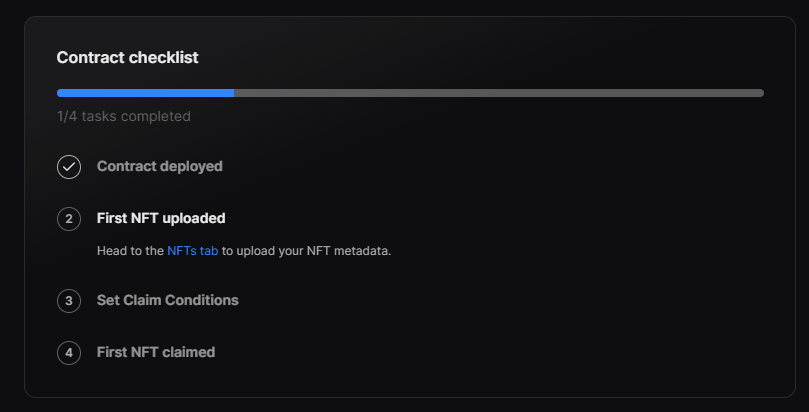The width and height of the screenshot is (809, 412).
Task: Click the word 'deployed' in the completed step
Action: pos(190,167)
